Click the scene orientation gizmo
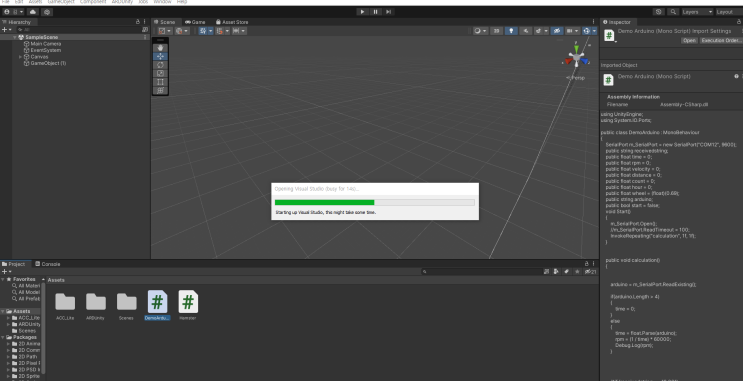Image resolution: width=743 pixels, height=381 pixels. pos(577,58)
